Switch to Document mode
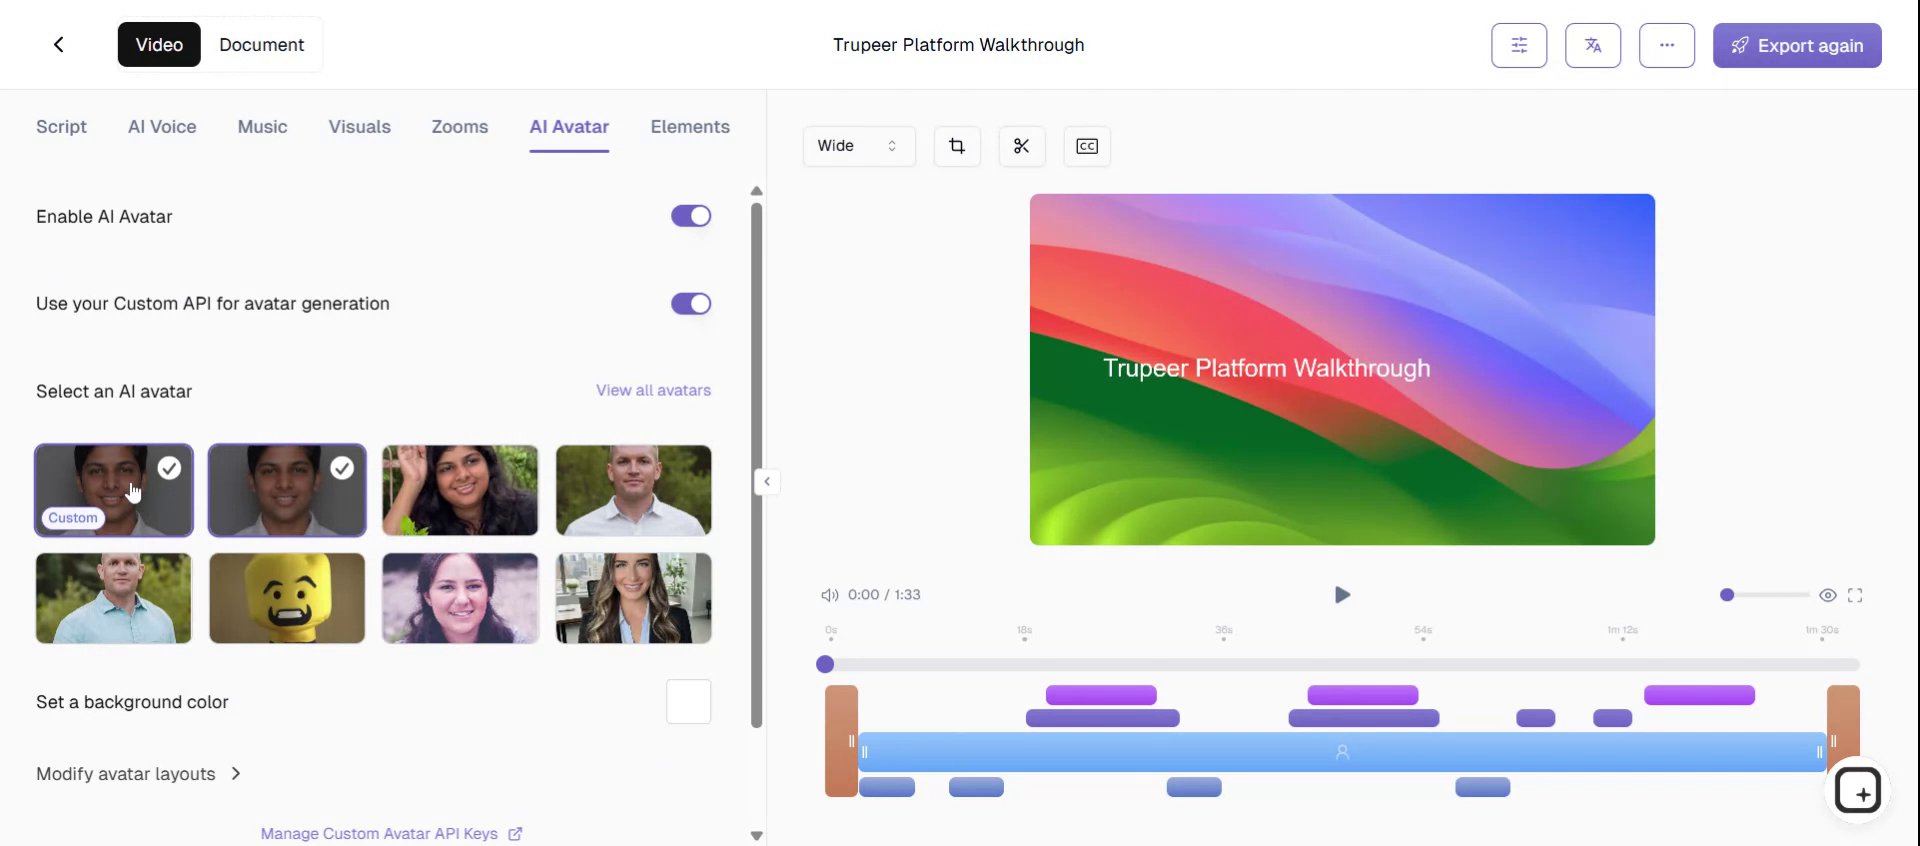The width and height of the screenshot is (1920, 846). [x=261, y=45]
